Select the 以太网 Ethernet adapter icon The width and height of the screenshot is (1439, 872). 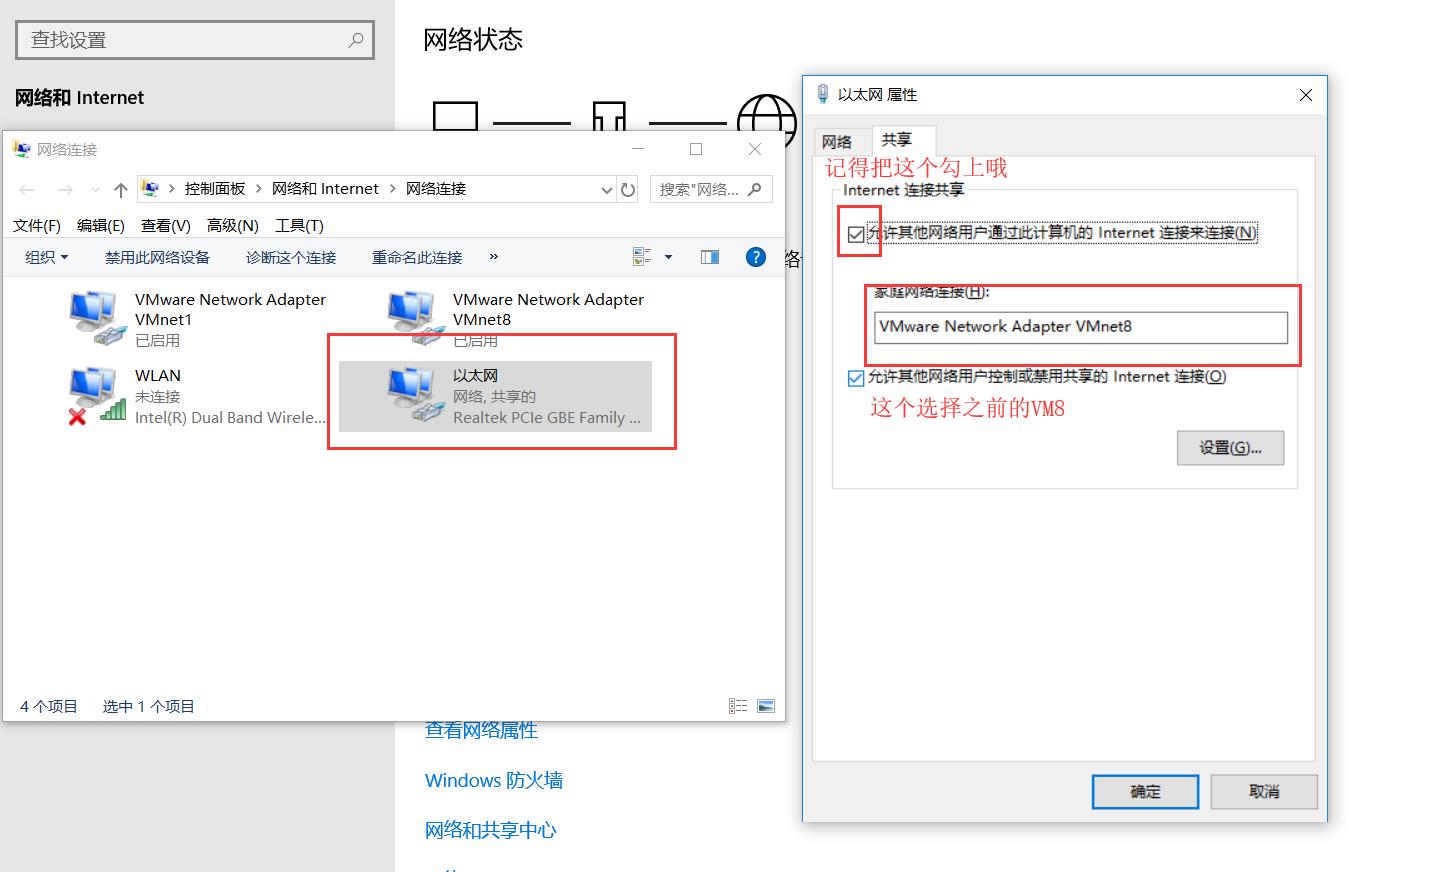pyautogui.click(x=415, y=394)
